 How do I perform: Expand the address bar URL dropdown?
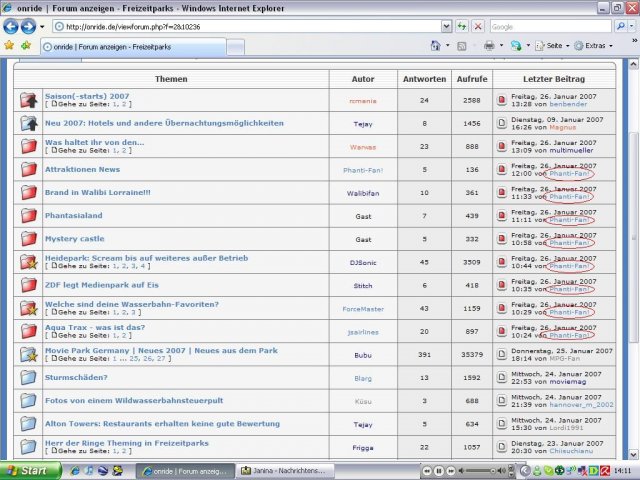pos(447,27)
